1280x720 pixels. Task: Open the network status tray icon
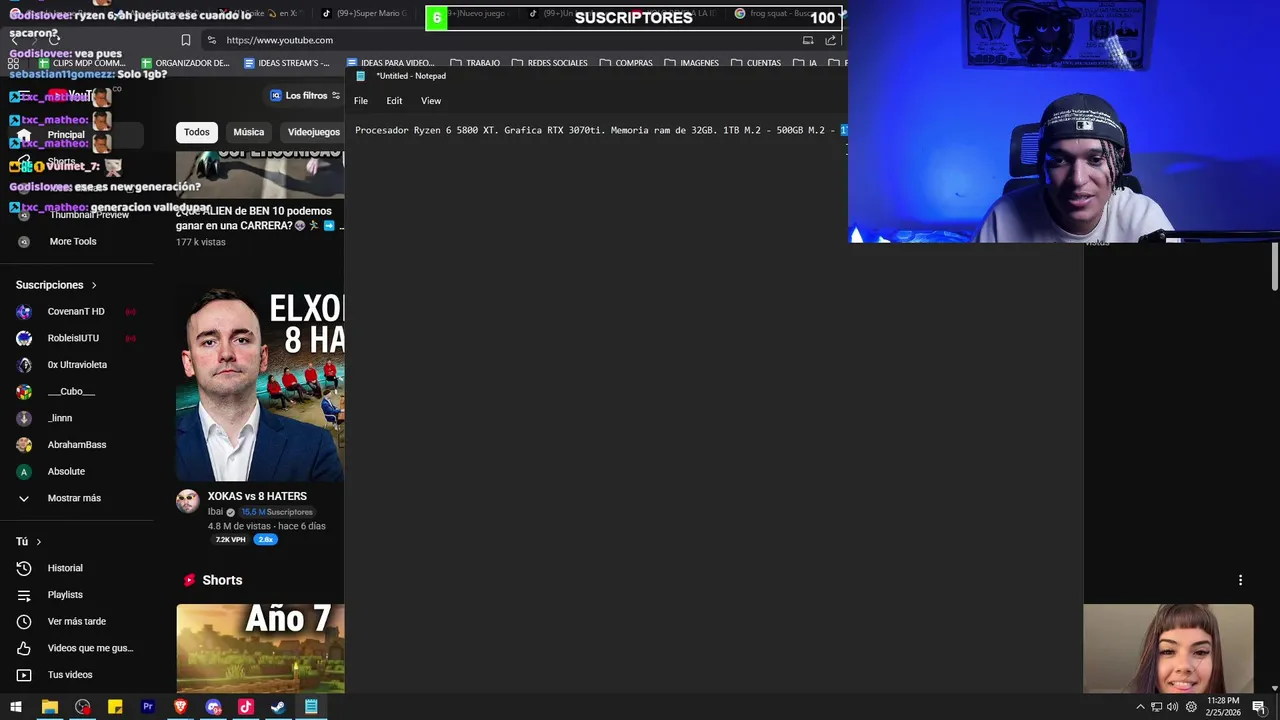(1157, 707)
